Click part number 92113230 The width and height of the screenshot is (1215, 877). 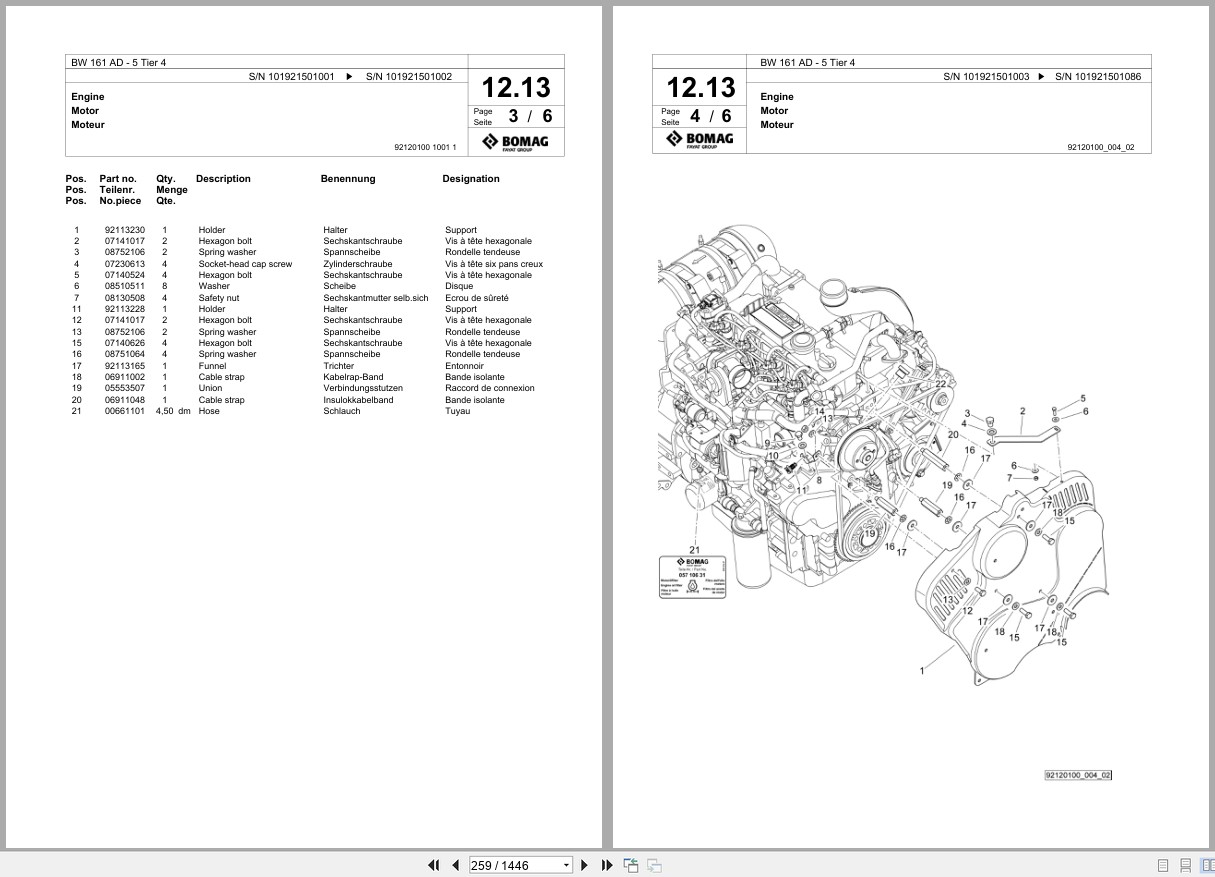[x=124, y=230]
